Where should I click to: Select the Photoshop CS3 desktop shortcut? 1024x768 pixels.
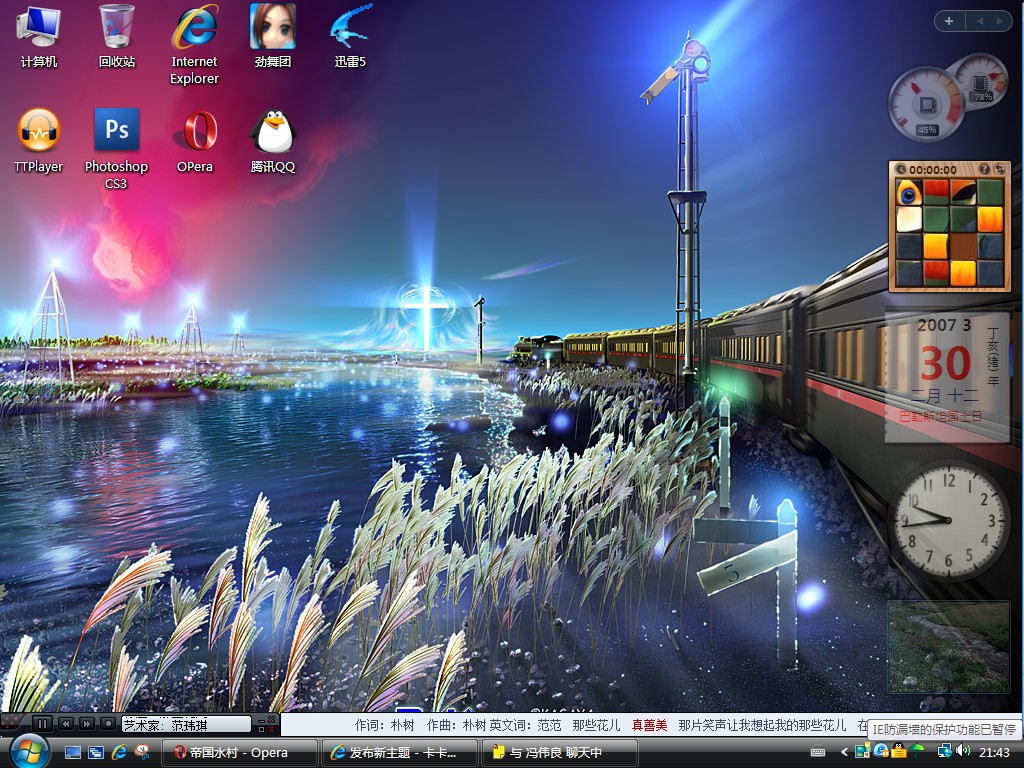pos(116,149)
